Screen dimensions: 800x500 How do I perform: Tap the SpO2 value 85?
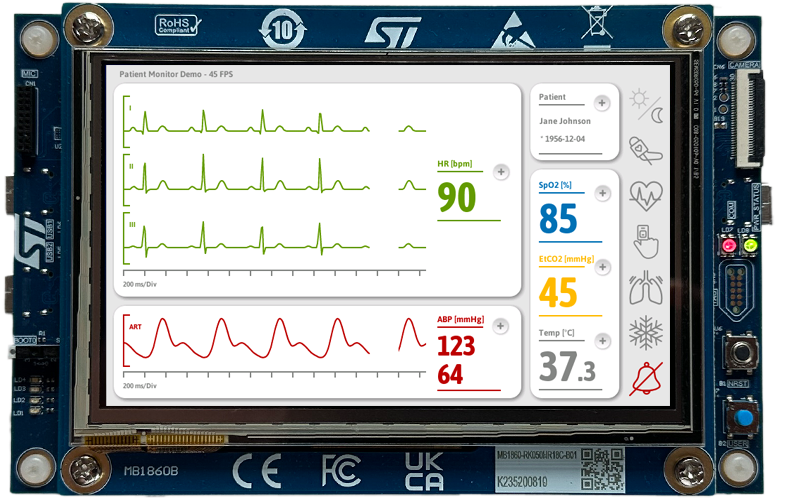tap(559, 219)
